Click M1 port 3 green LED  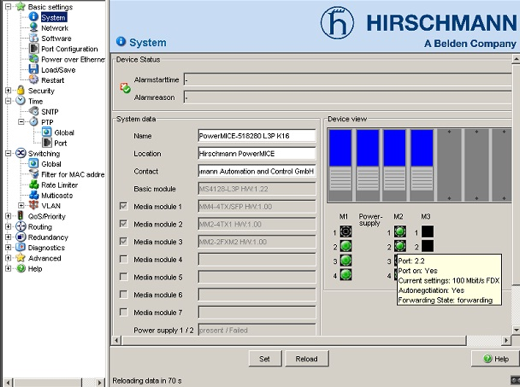[346, 260]
